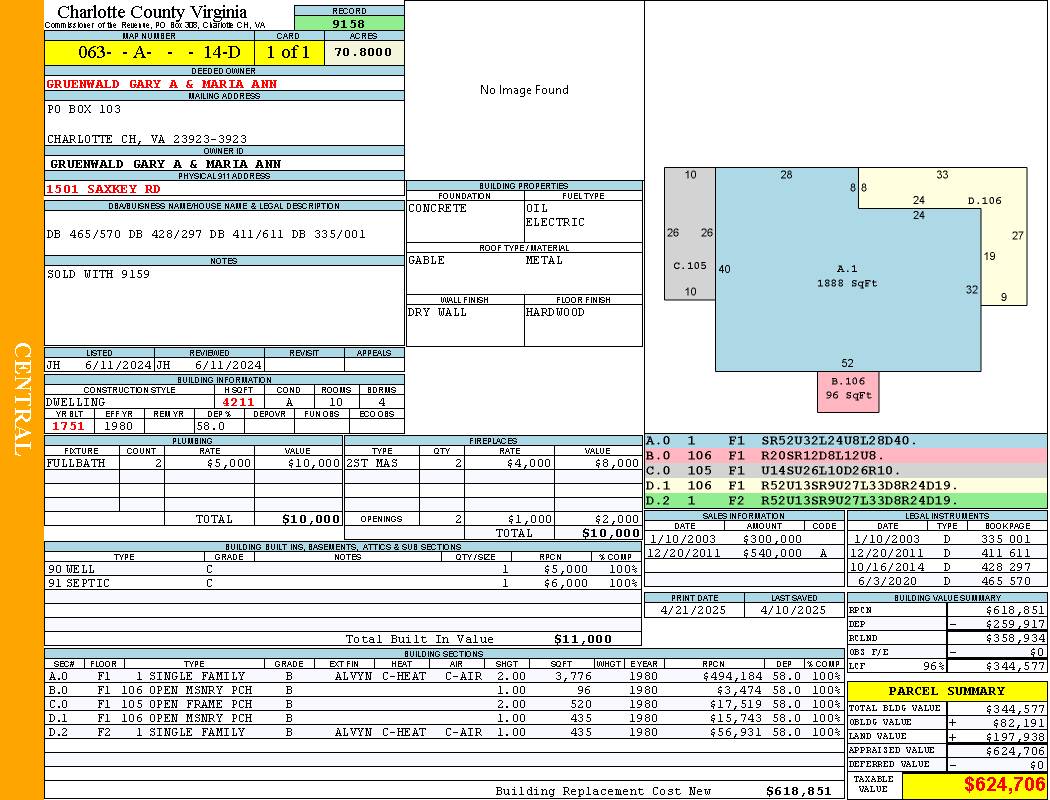The width and height of the screenshot is (1050, 800).
Task: Click the No Image Found placeholder
Action: point(524,90)
